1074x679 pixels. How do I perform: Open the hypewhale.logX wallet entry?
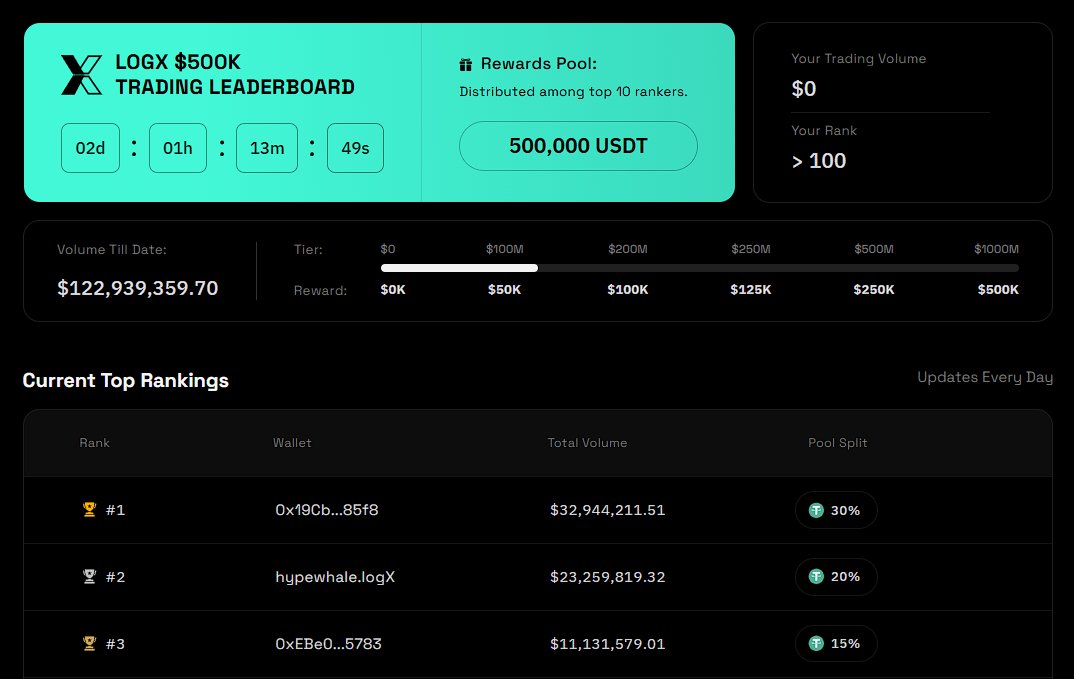(x=335, y=577)
